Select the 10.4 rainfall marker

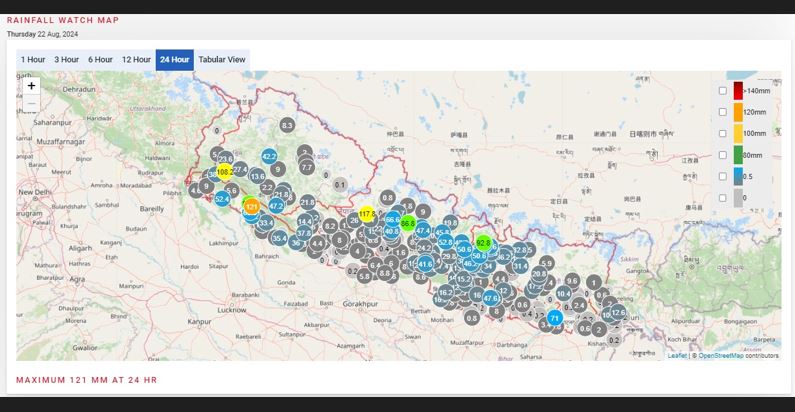[x=563, y=293]
